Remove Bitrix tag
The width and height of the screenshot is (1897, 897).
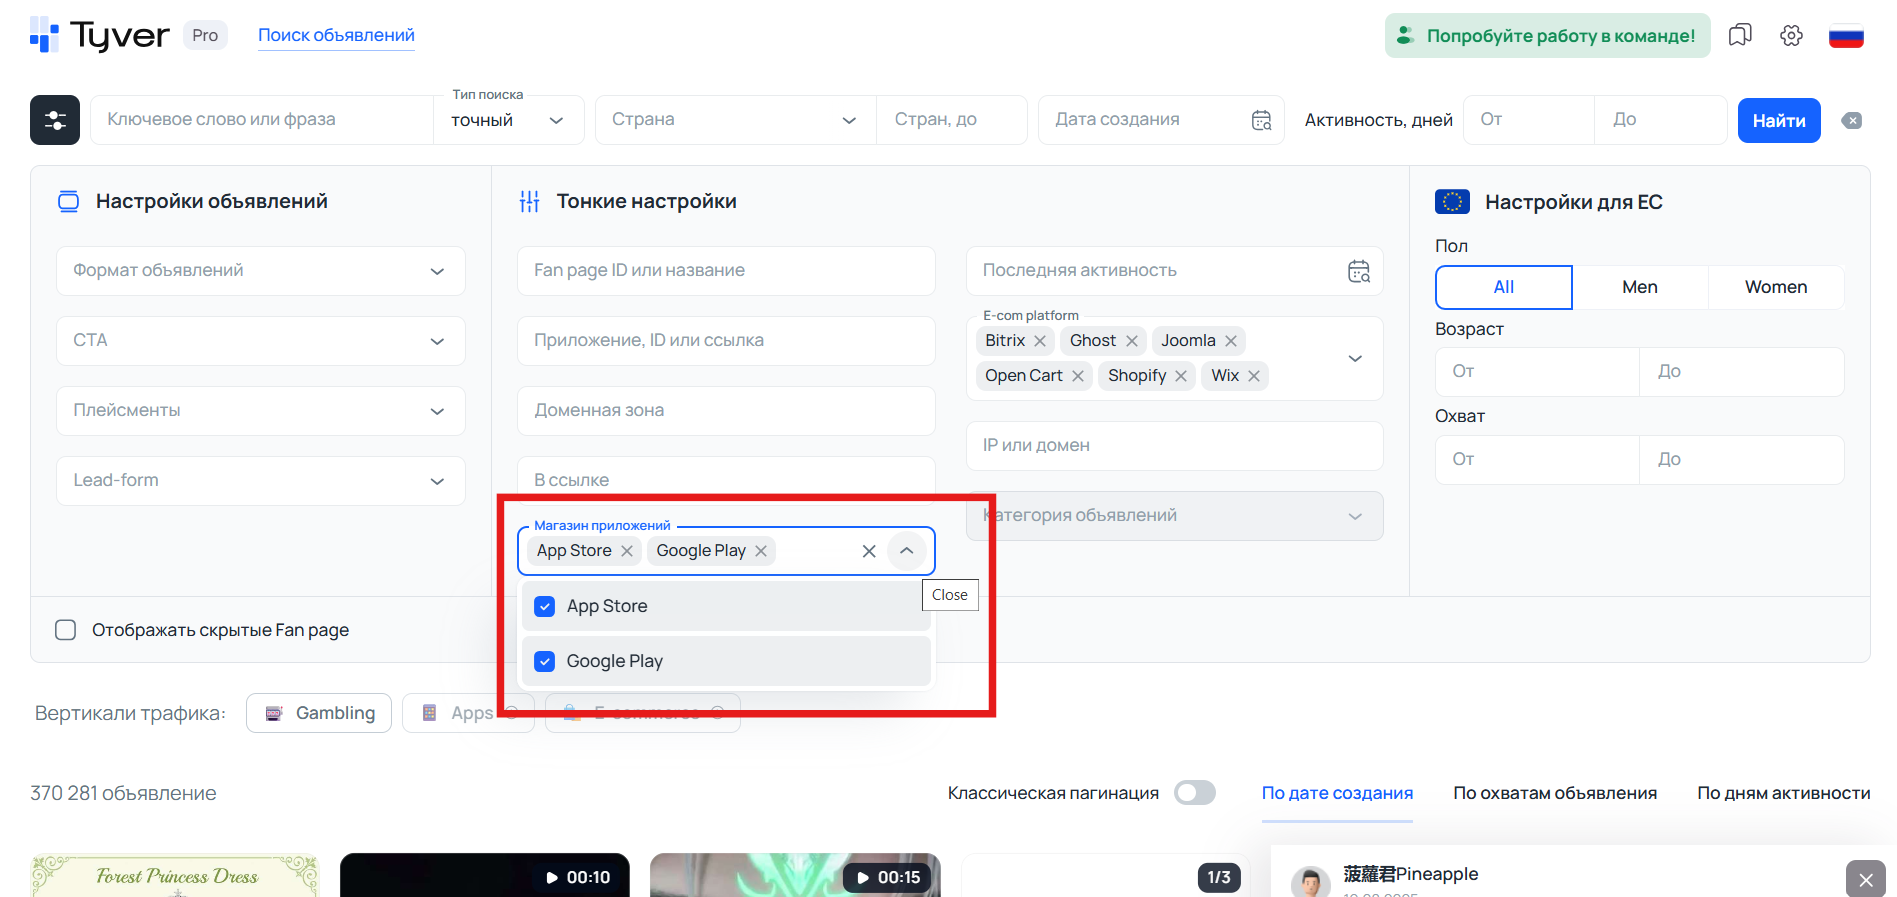[1040, 341]
